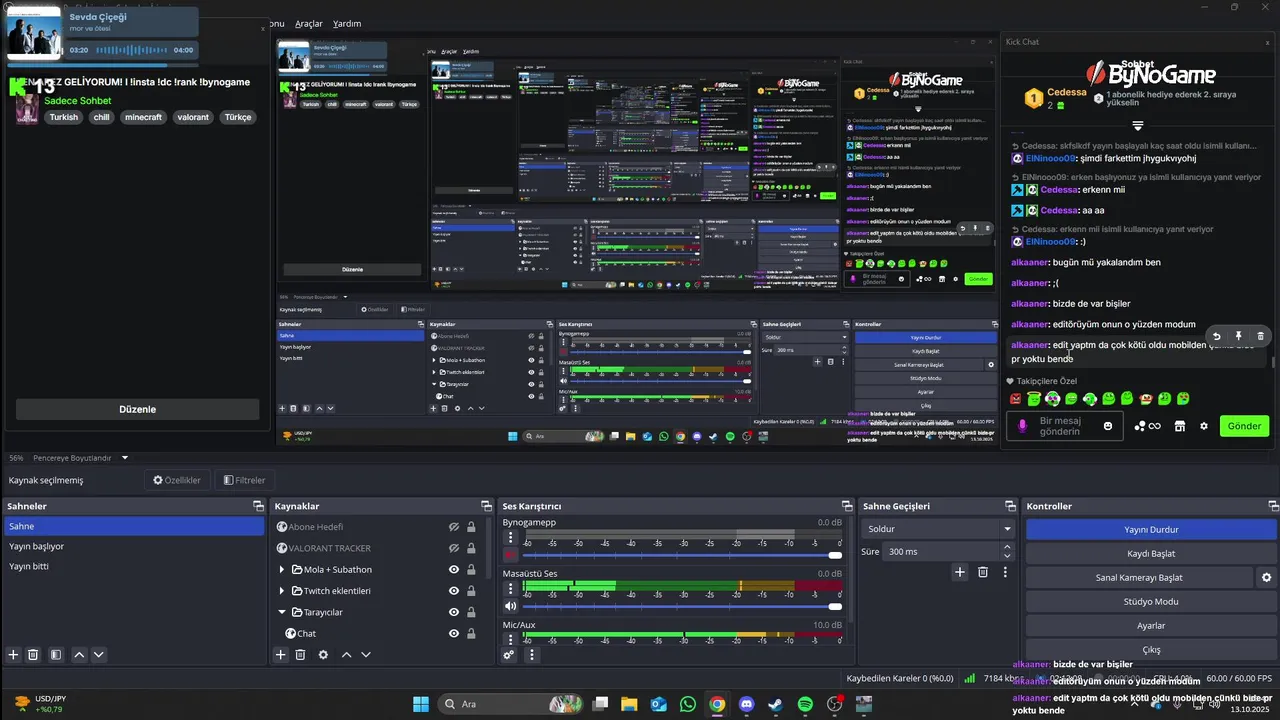The image size is (1280, 720).
Task: Open Kick chat settings gear
Action: pos(1204,426)
